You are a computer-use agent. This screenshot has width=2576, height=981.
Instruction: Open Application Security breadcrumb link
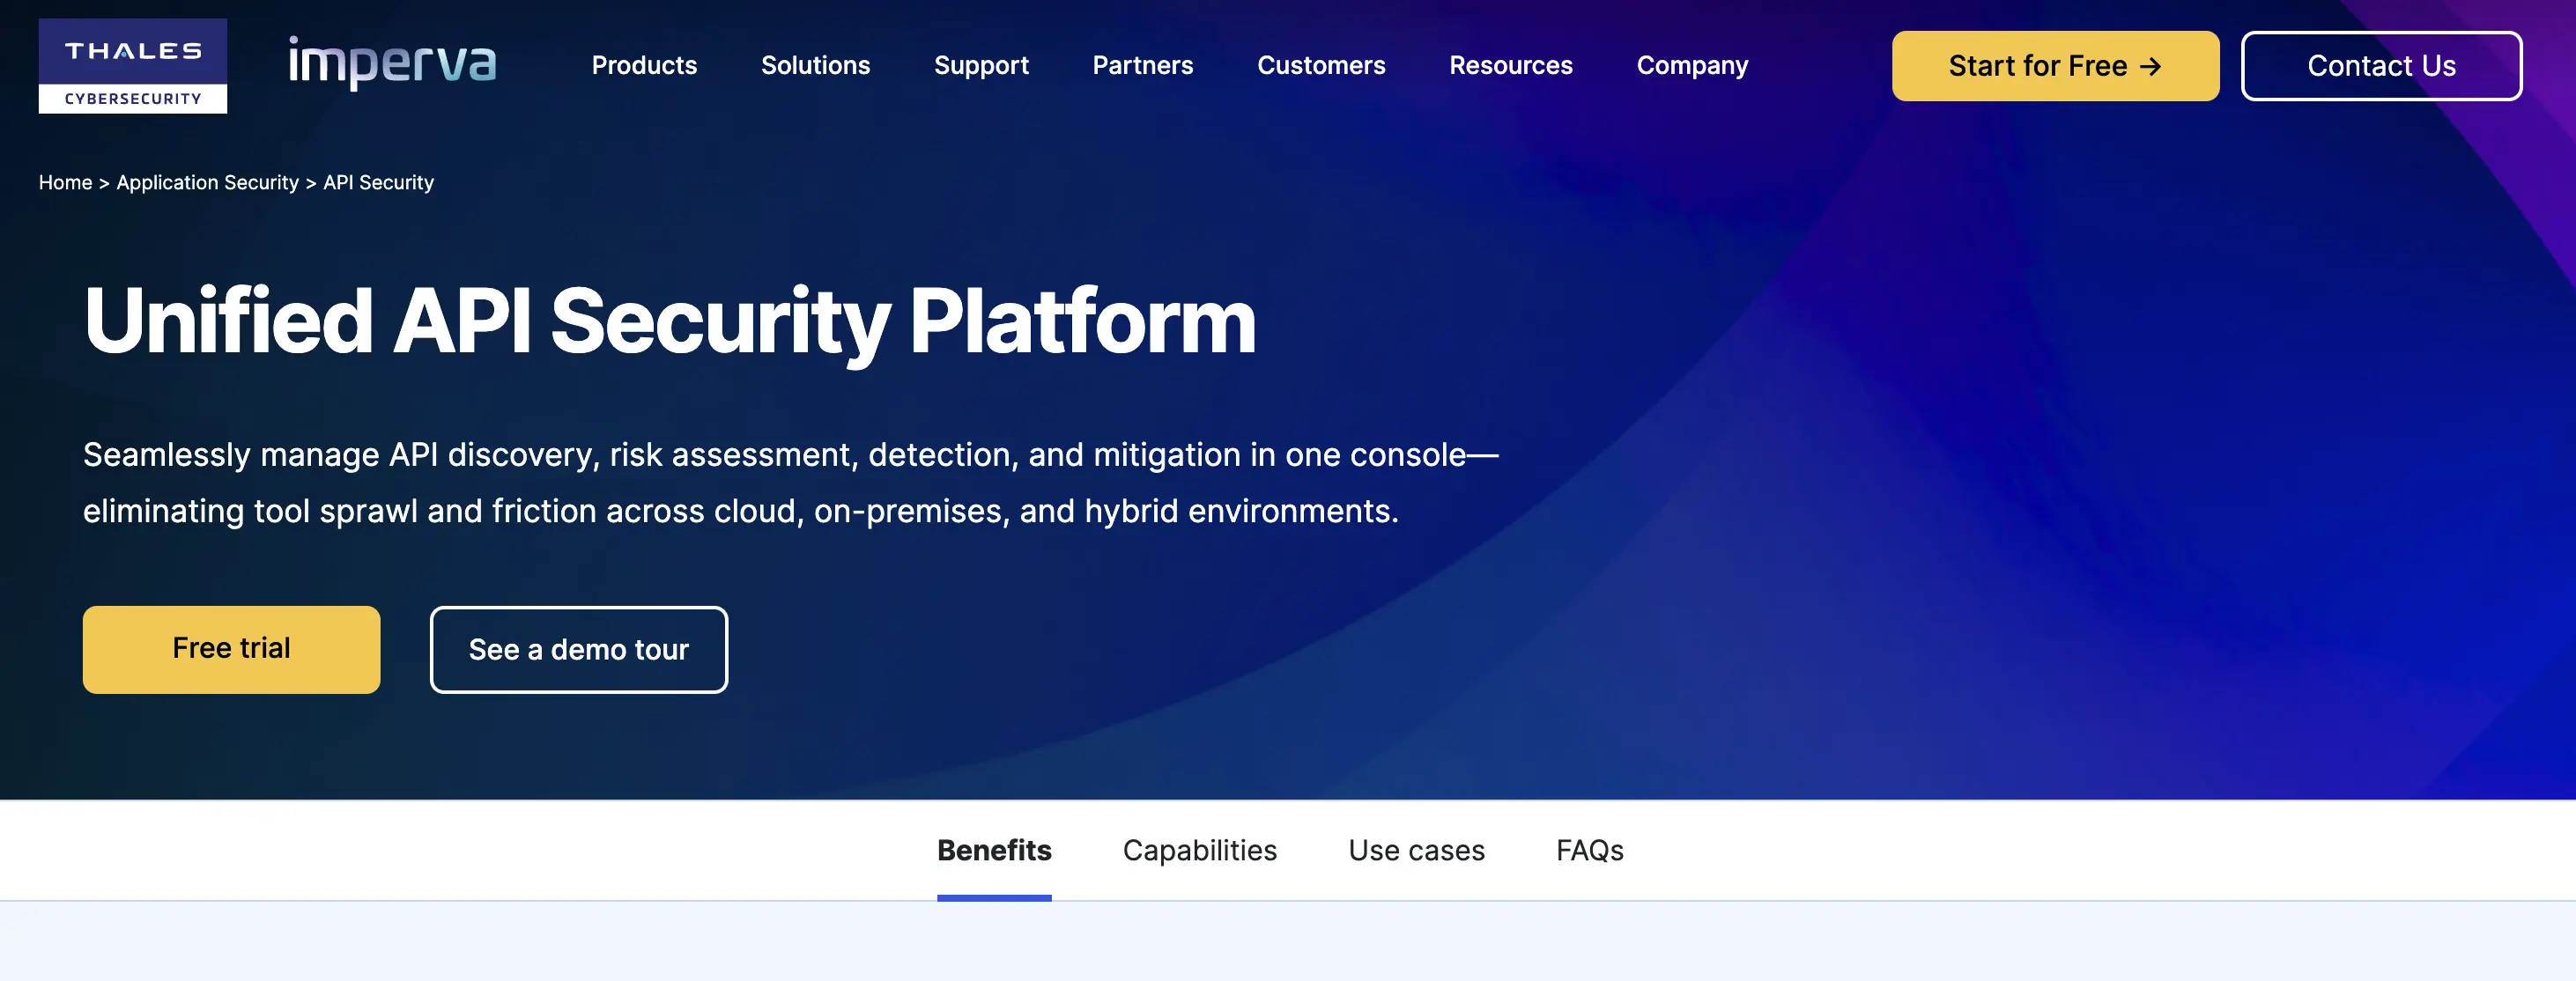(208, 182)
